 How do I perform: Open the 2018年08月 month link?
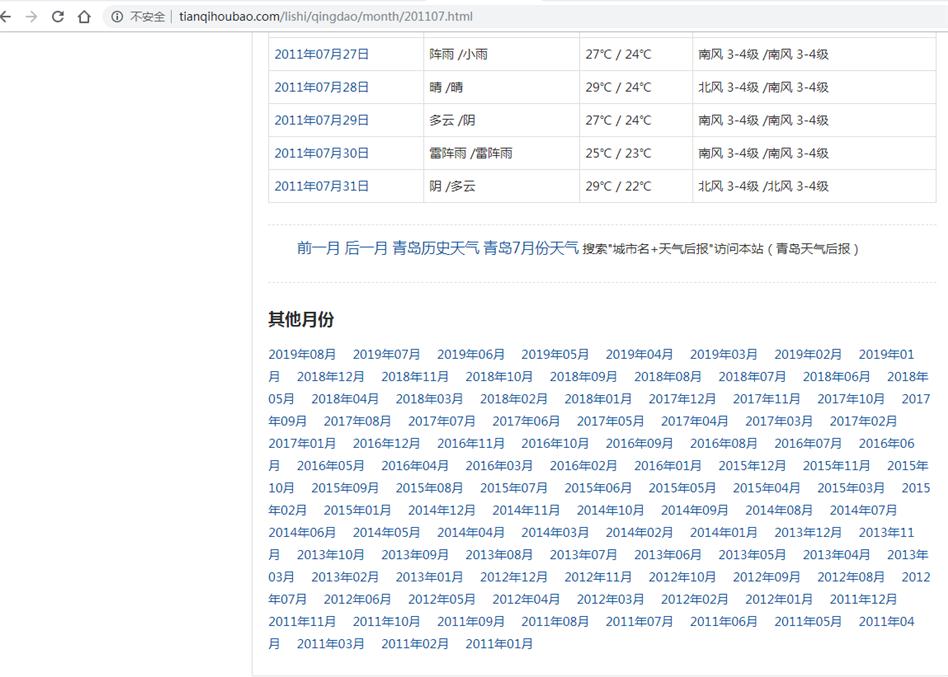pyautogui.click(x=668, y=377)
